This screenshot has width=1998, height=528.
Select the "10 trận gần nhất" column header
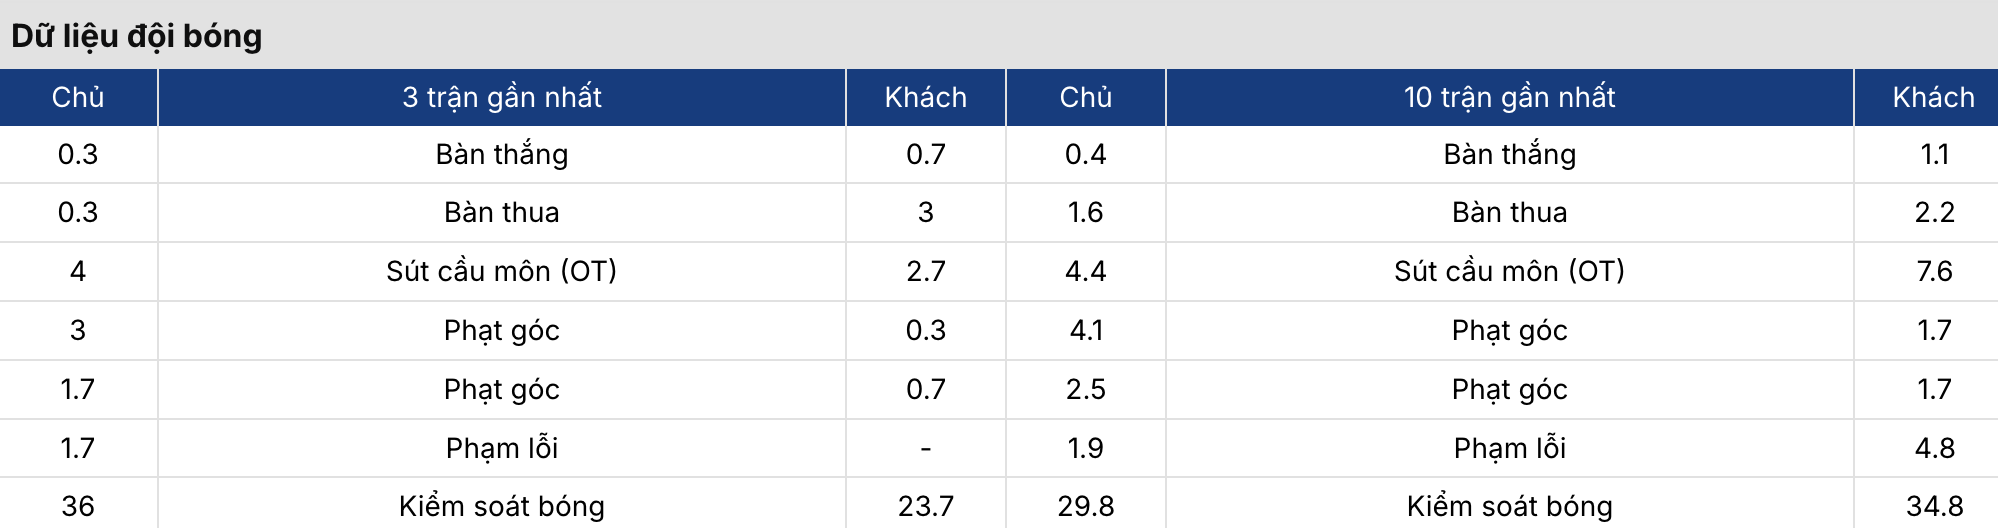pos(1509,97)
